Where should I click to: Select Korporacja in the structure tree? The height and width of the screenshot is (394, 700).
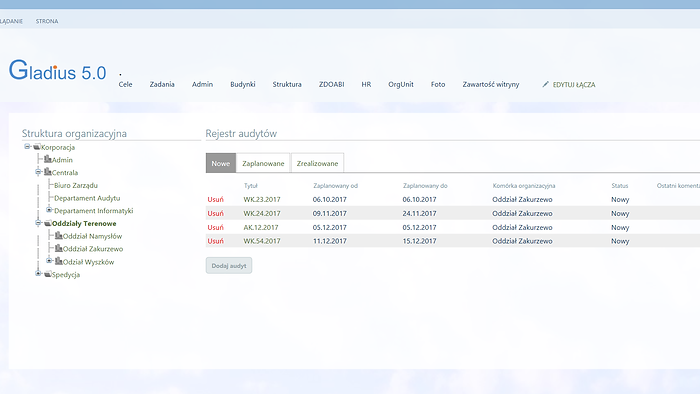[x=58, y=147]
